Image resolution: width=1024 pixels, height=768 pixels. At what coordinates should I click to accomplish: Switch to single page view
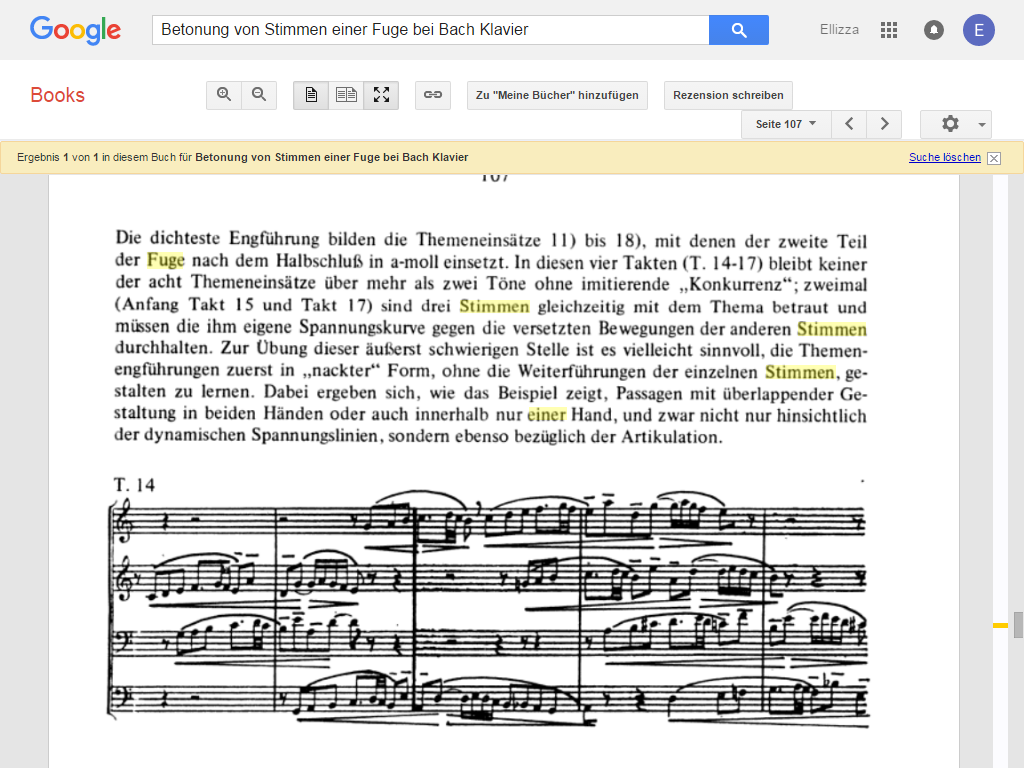pyautogui.click(x=311, y=95)
